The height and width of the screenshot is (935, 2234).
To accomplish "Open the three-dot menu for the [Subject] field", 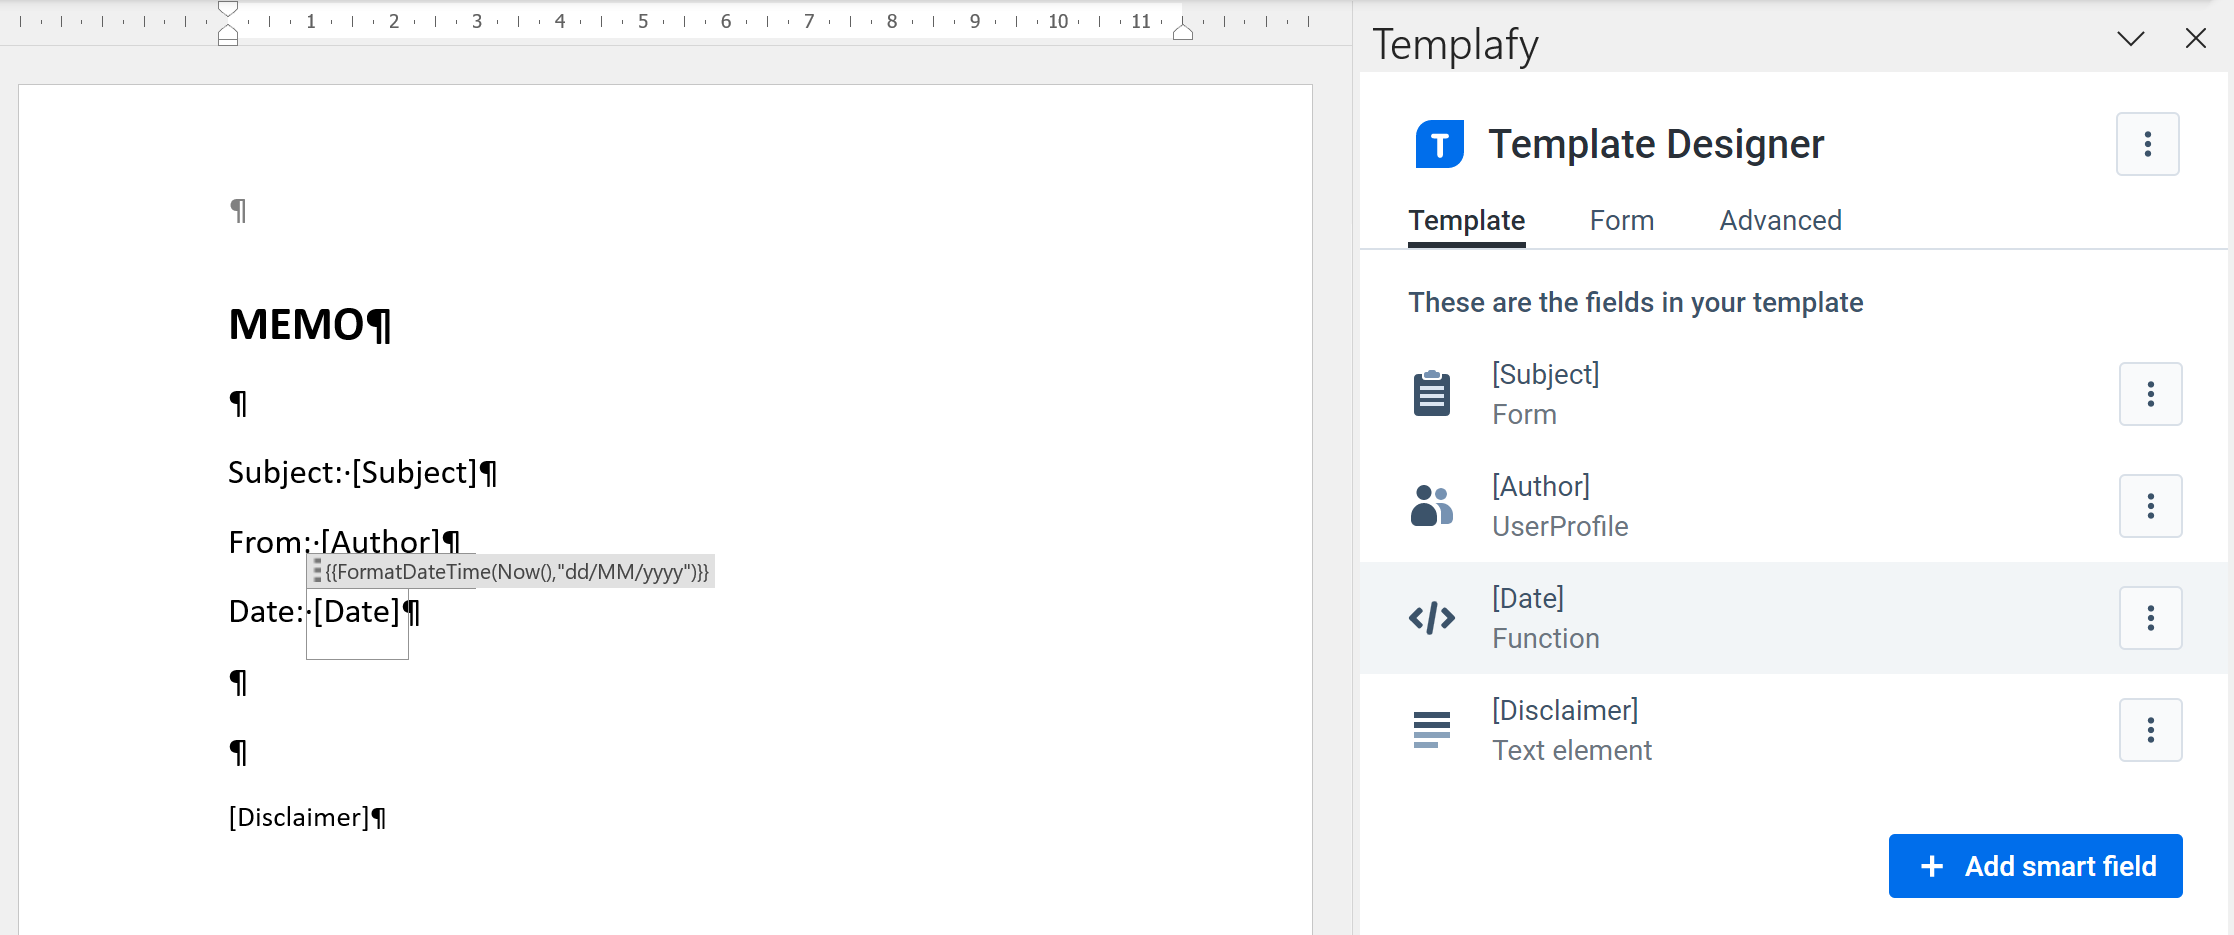I will click(x=2151, y=393).
